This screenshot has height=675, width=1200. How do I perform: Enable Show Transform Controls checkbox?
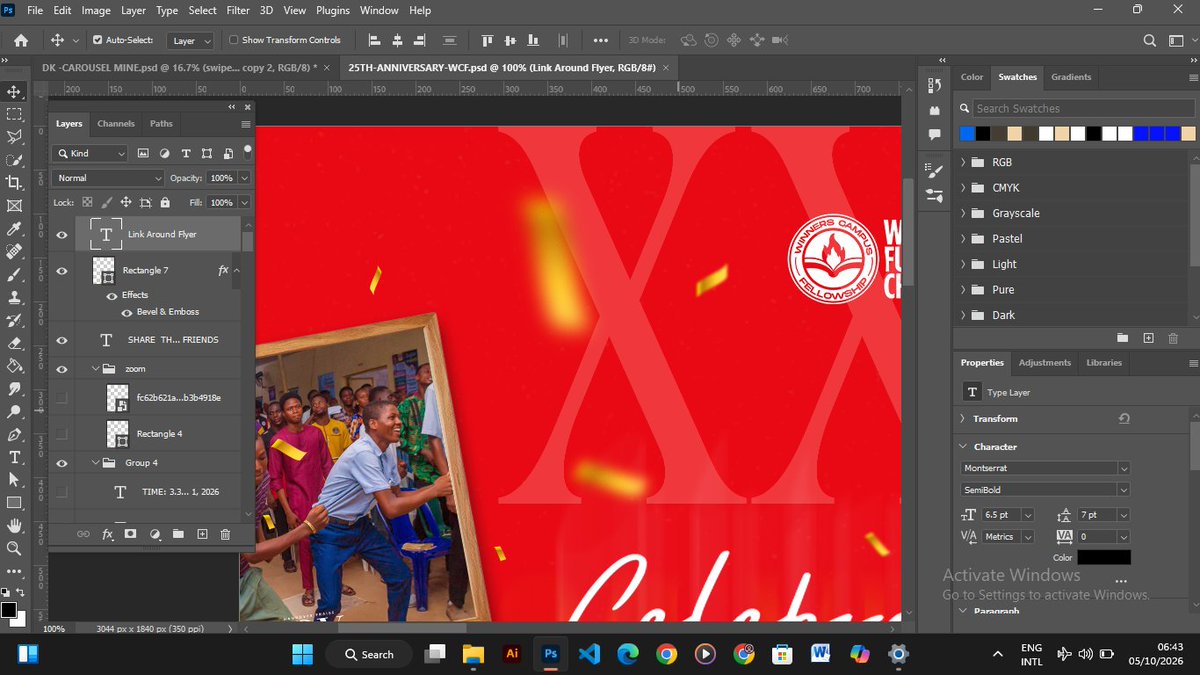[x=234, y=40]
